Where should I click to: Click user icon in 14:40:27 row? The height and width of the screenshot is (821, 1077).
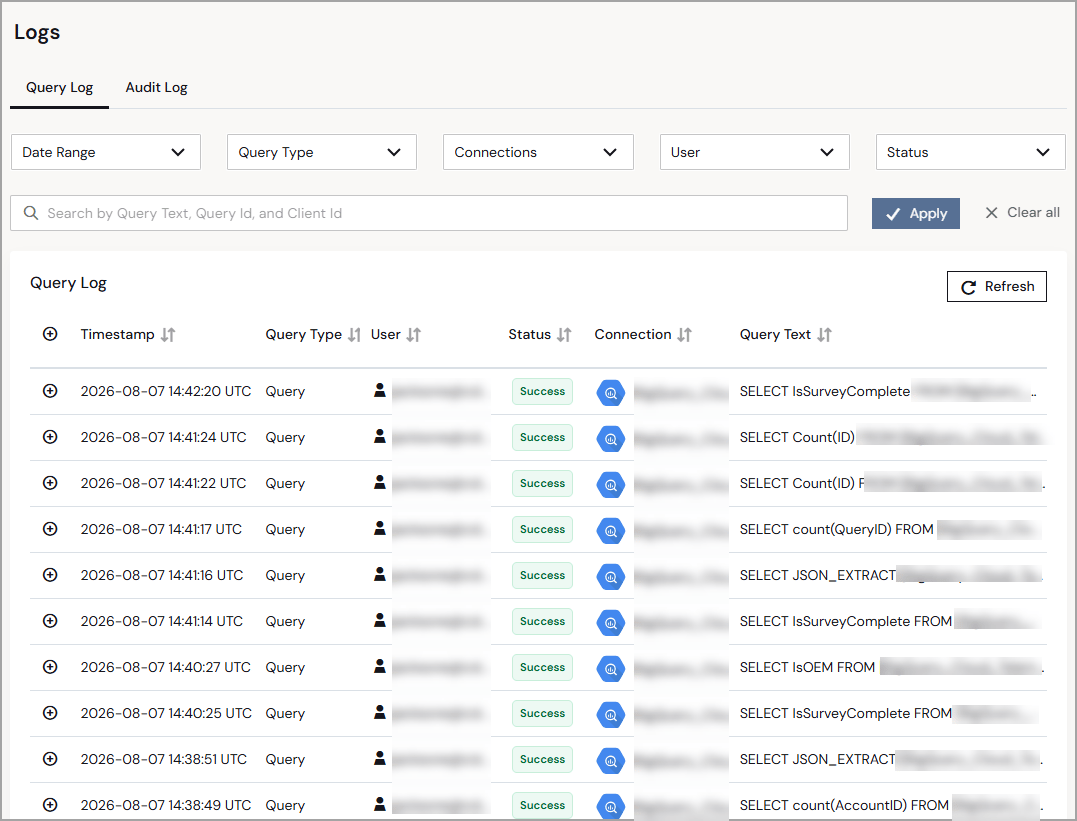(379, 666)
